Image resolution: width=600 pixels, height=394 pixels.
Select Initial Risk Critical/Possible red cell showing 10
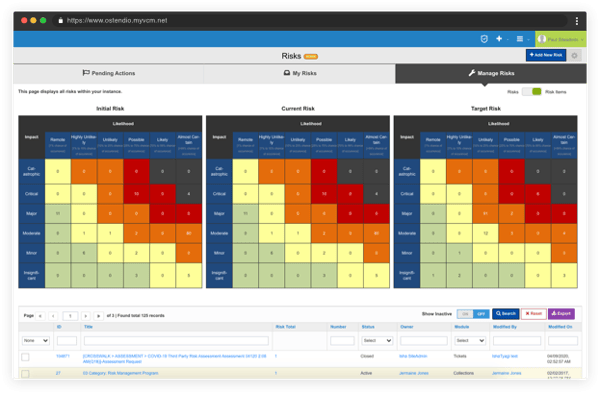coord(136,194)
